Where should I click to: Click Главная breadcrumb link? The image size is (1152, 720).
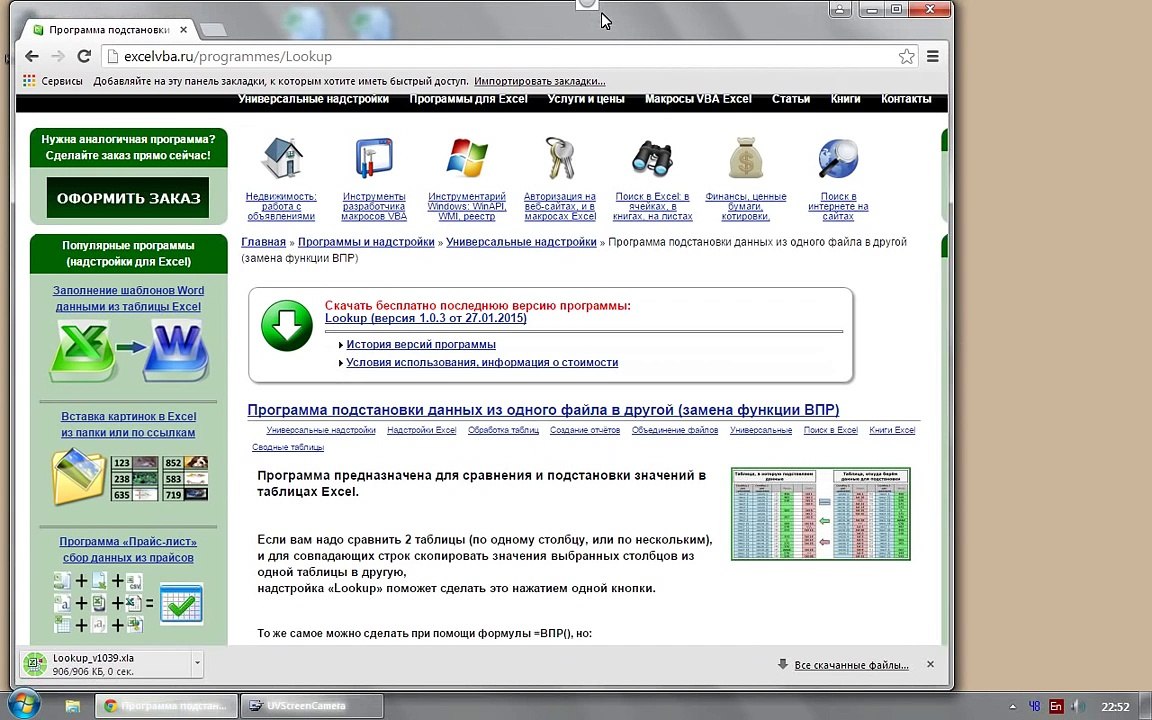click(263, 242)
